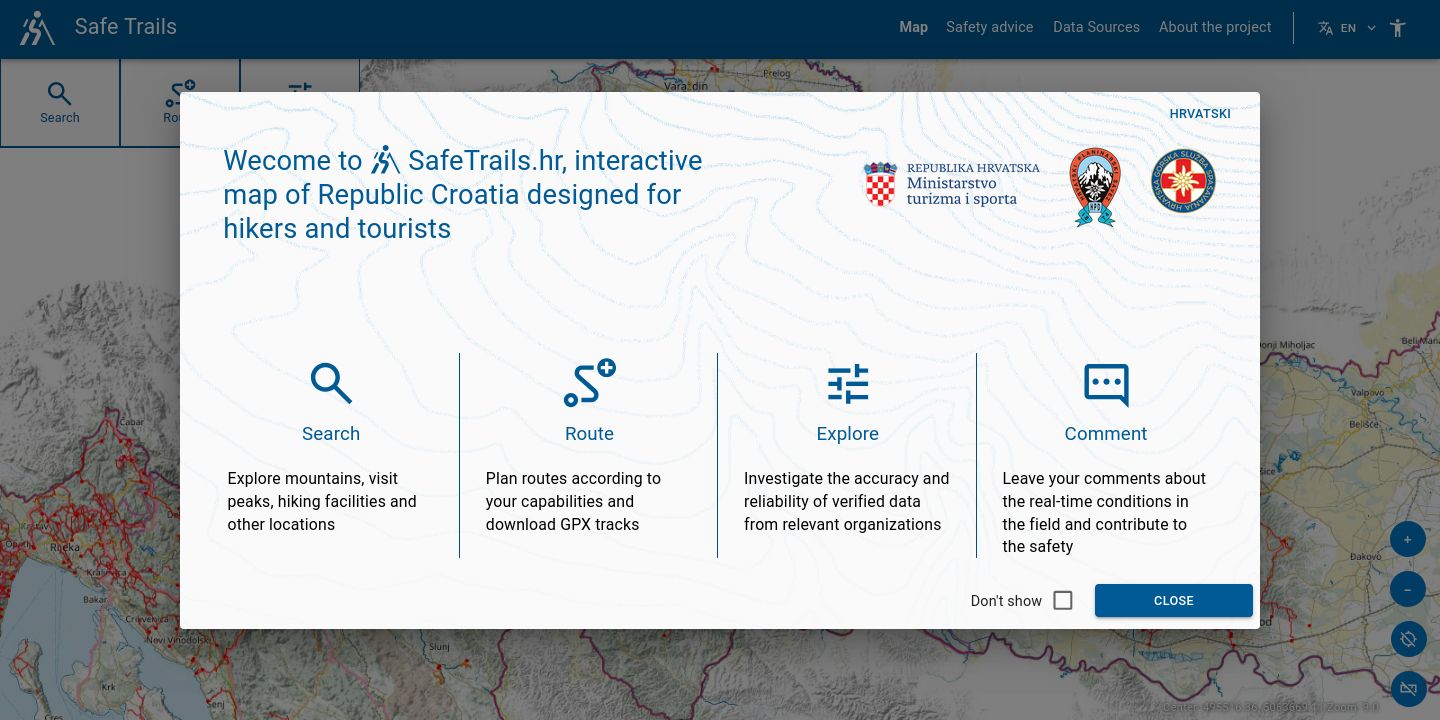Switch the dialog to HRVATSKI language
This screenshot has width=1440, height=720.
pos(1200,114)
